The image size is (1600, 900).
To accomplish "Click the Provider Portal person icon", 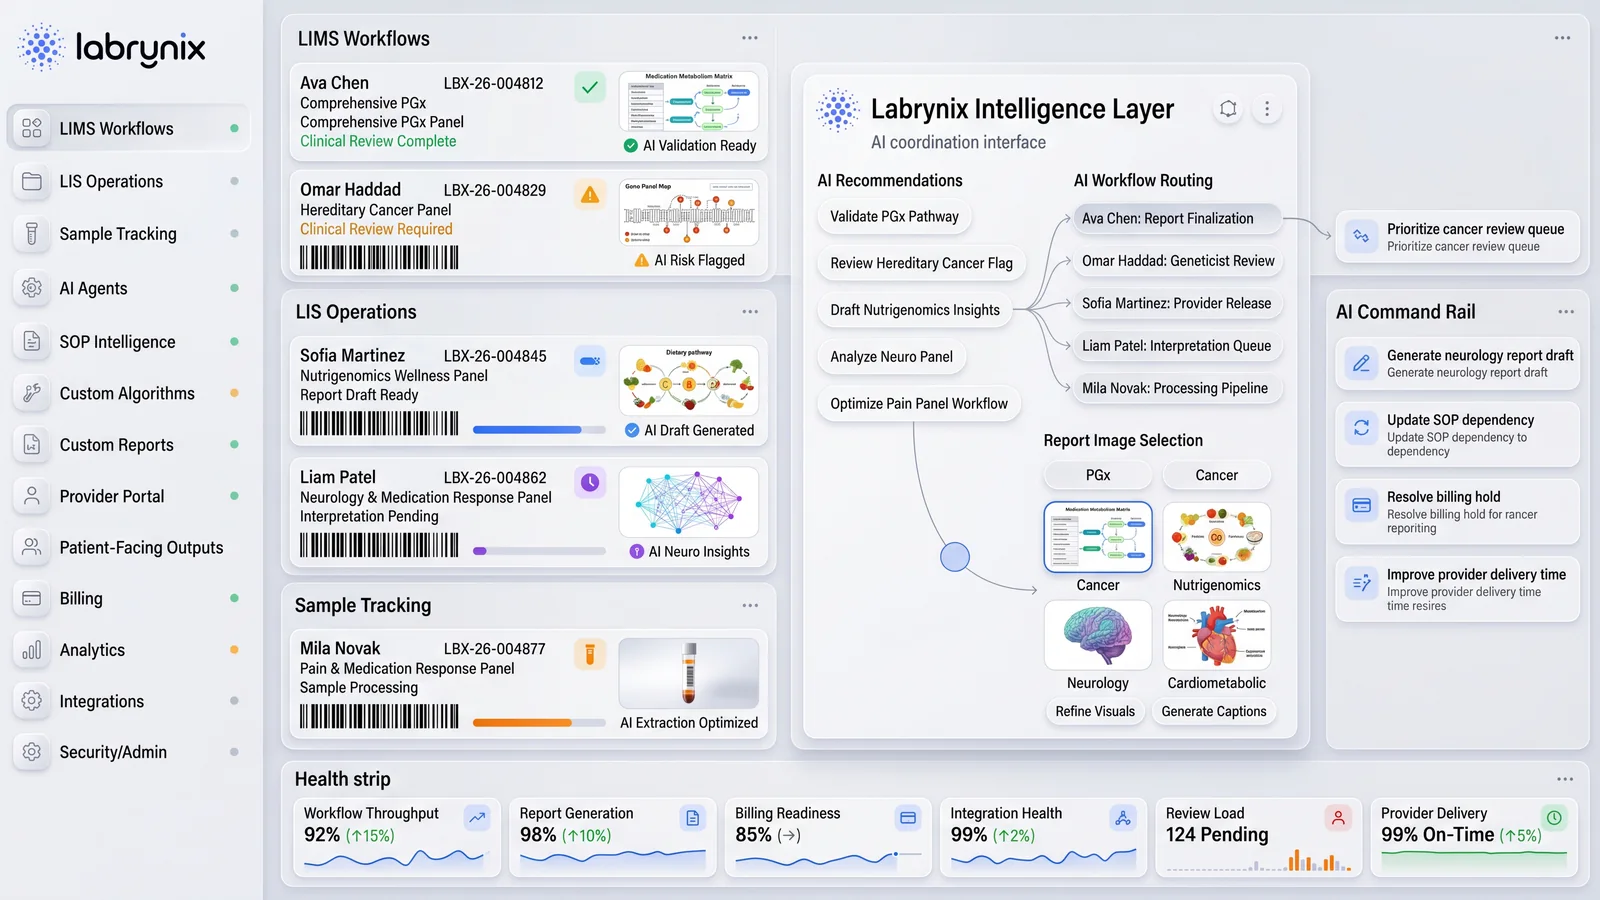I will 32,496.
